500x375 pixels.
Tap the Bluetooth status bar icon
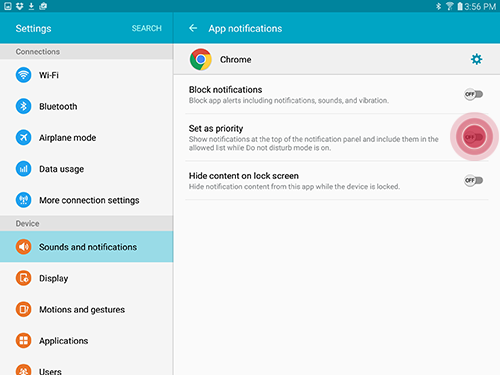click(438, 6)
